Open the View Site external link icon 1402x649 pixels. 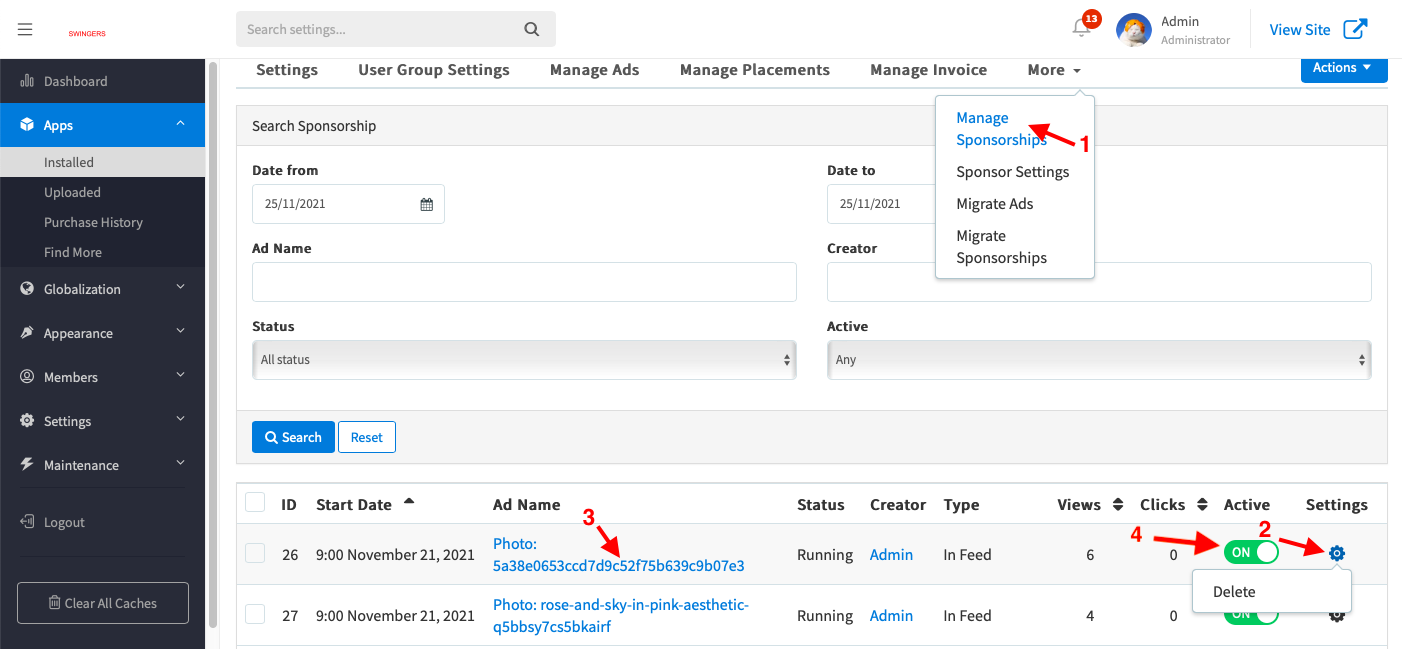click(x=1355, y=29)
